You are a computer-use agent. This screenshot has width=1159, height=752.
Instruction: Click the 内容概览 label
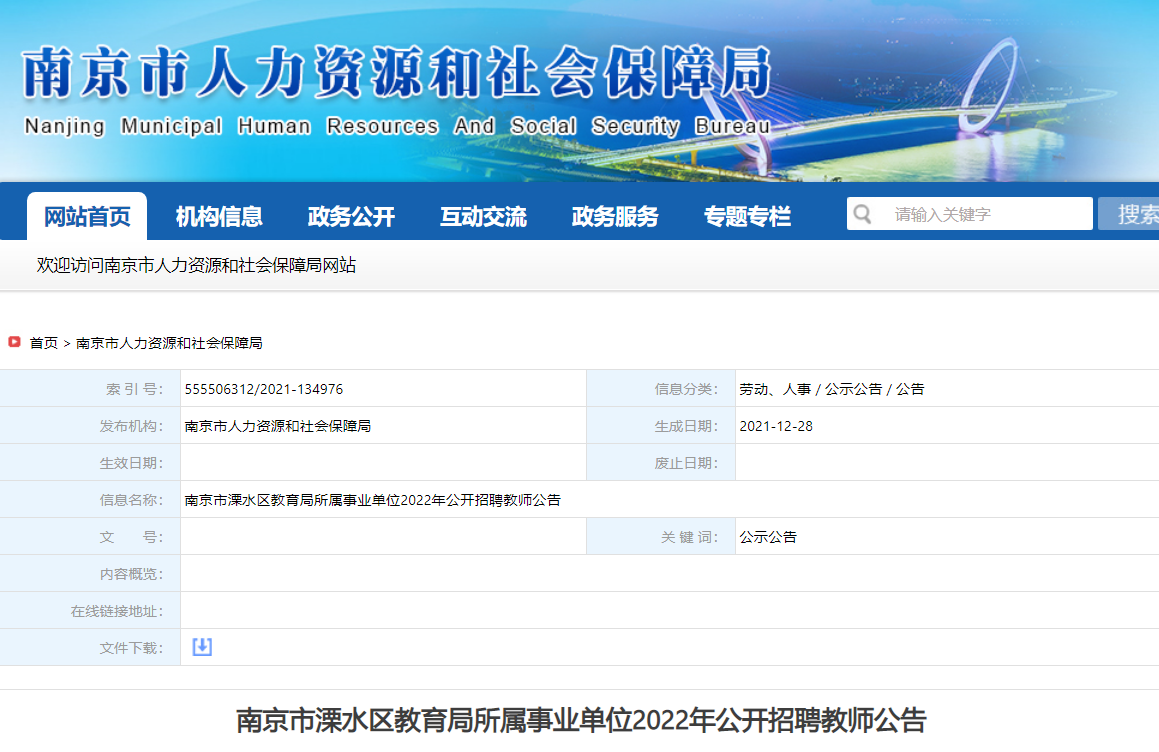point(132,574)
